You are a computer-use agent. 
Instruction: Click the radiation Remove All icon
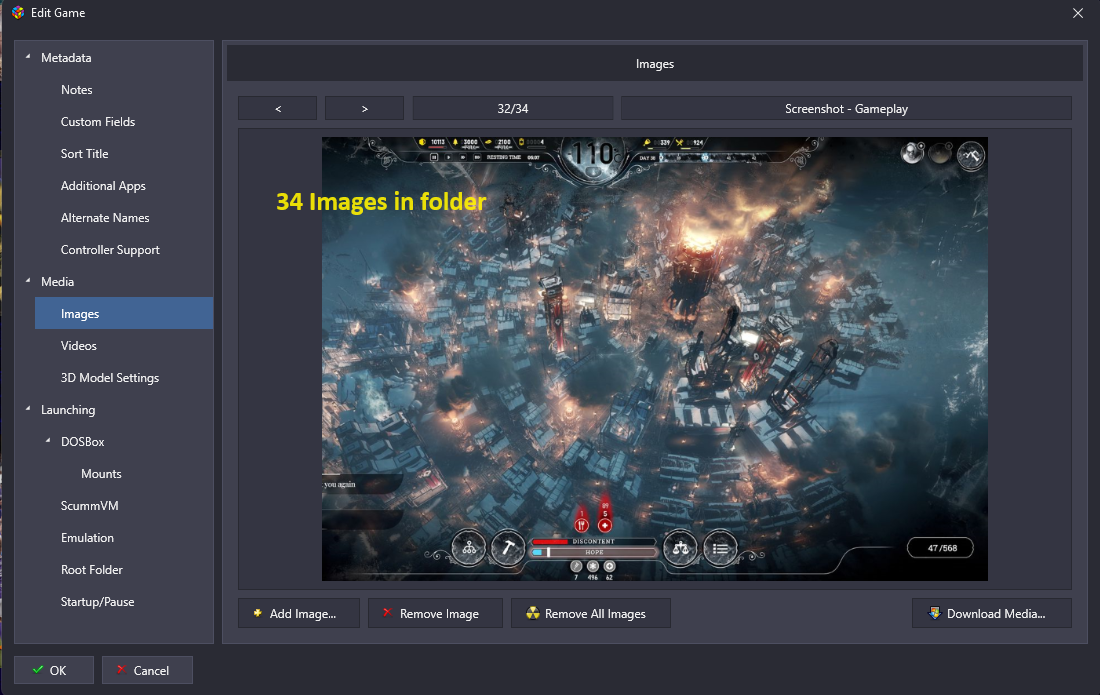533,613
